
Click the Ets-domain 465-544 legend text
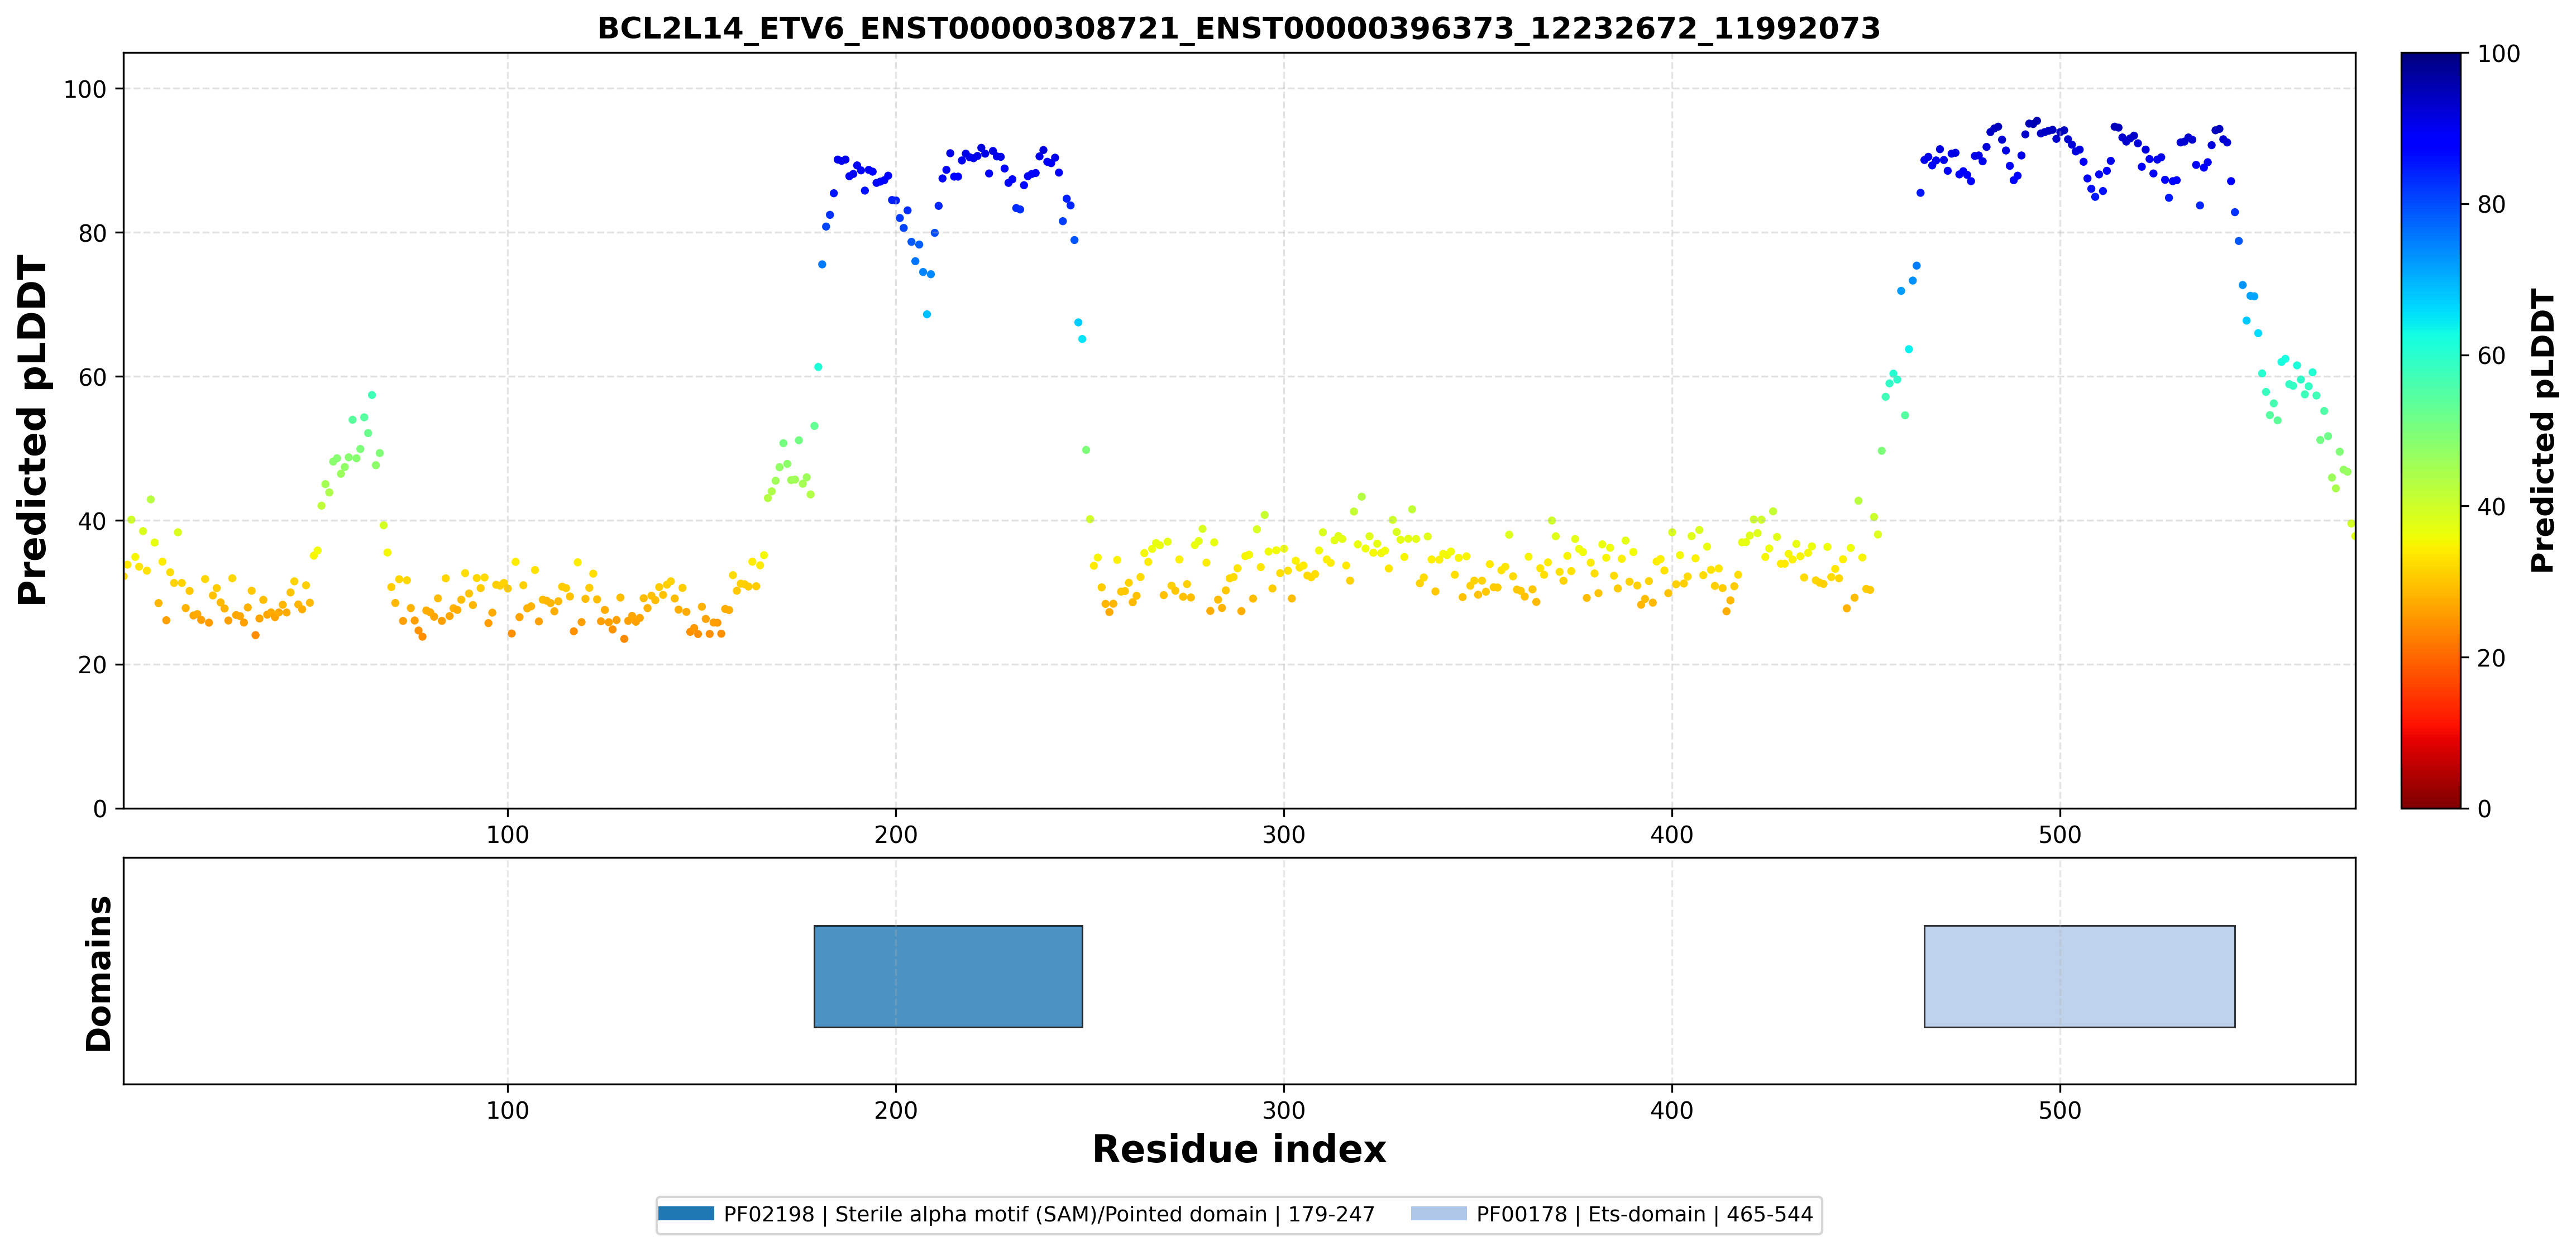tap(1645, 1214)
